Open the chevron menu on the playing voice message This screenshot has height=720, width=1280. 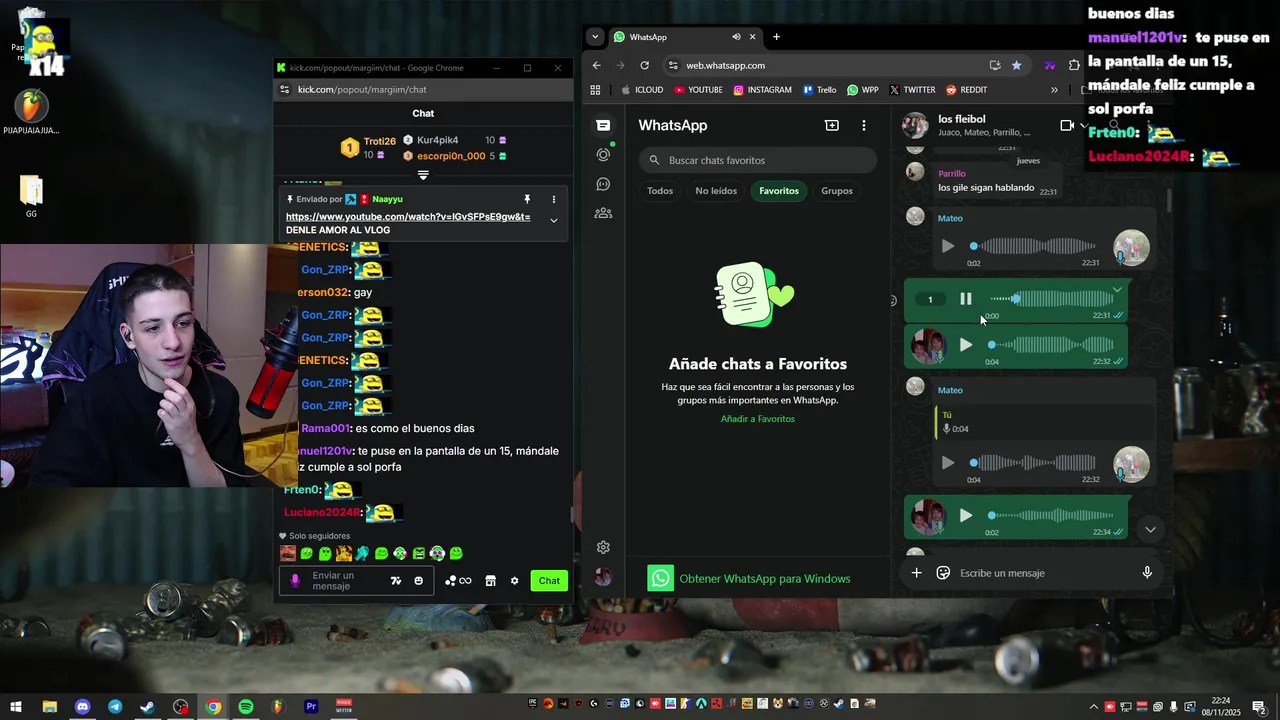coord(1117,290)
